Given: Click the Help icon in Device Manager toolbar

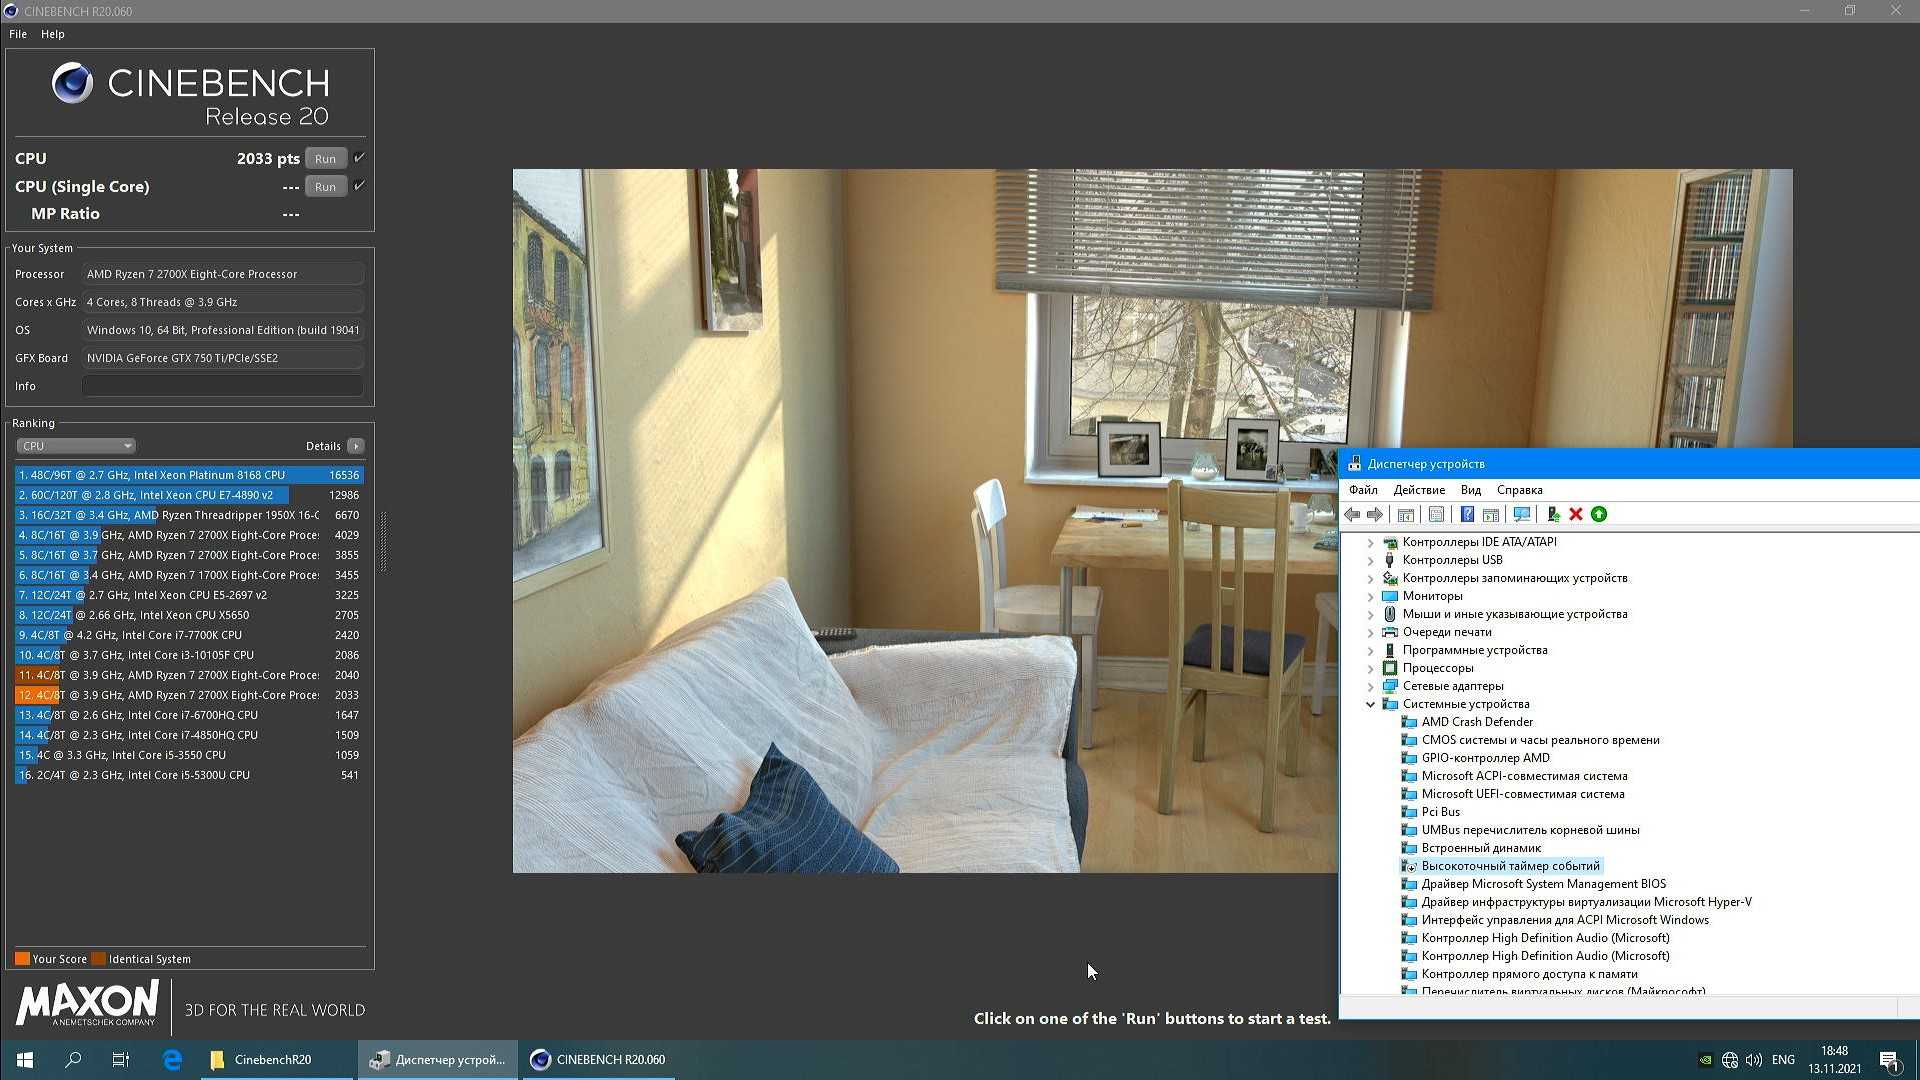Looking at the screenshot, I should click(1467, 514).
